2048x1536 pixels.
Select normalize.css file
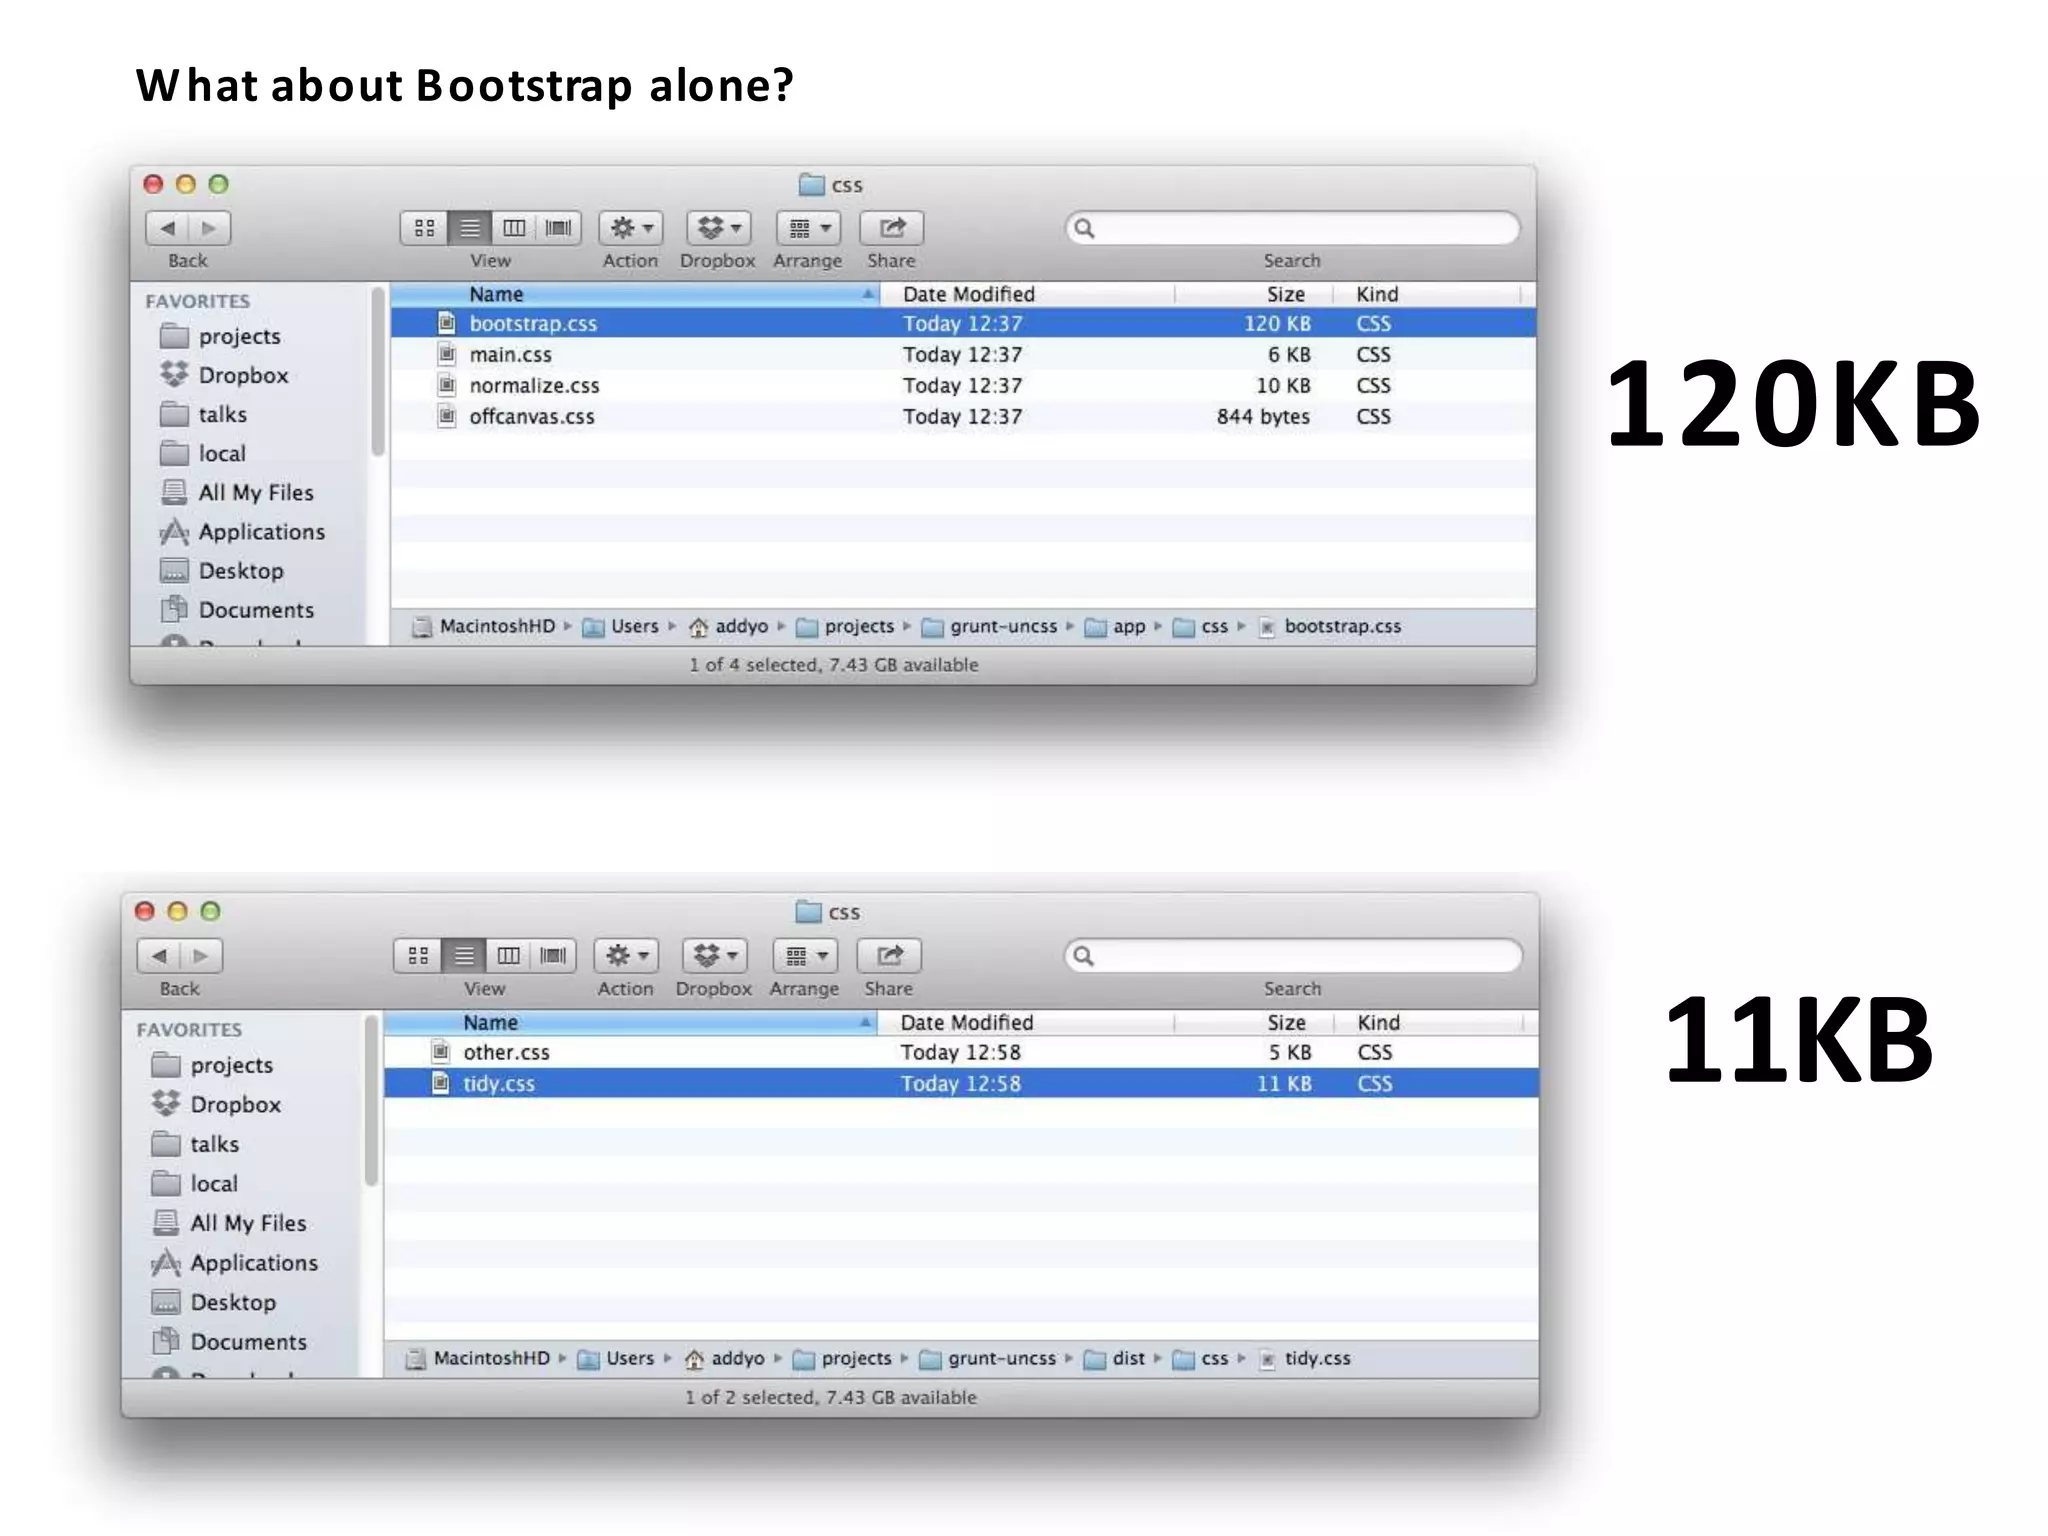(963, 385)
